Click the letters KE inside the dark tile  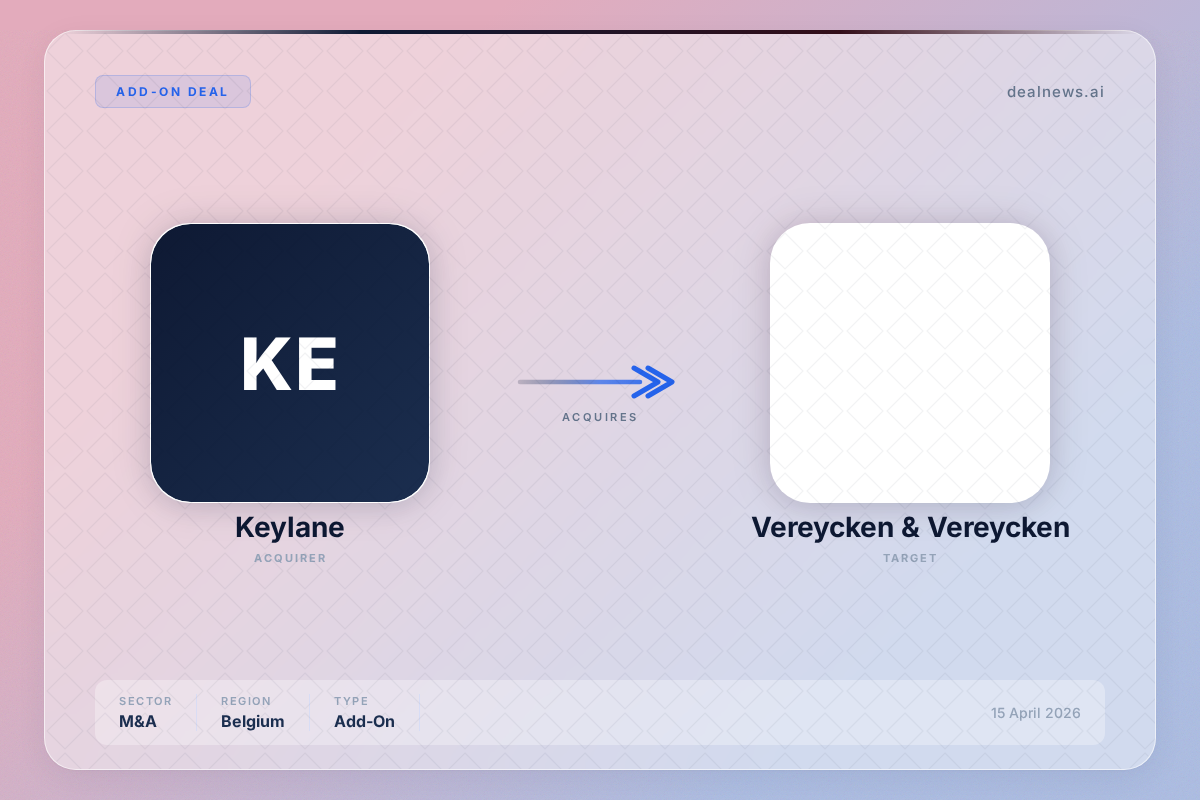pos(289,365)
